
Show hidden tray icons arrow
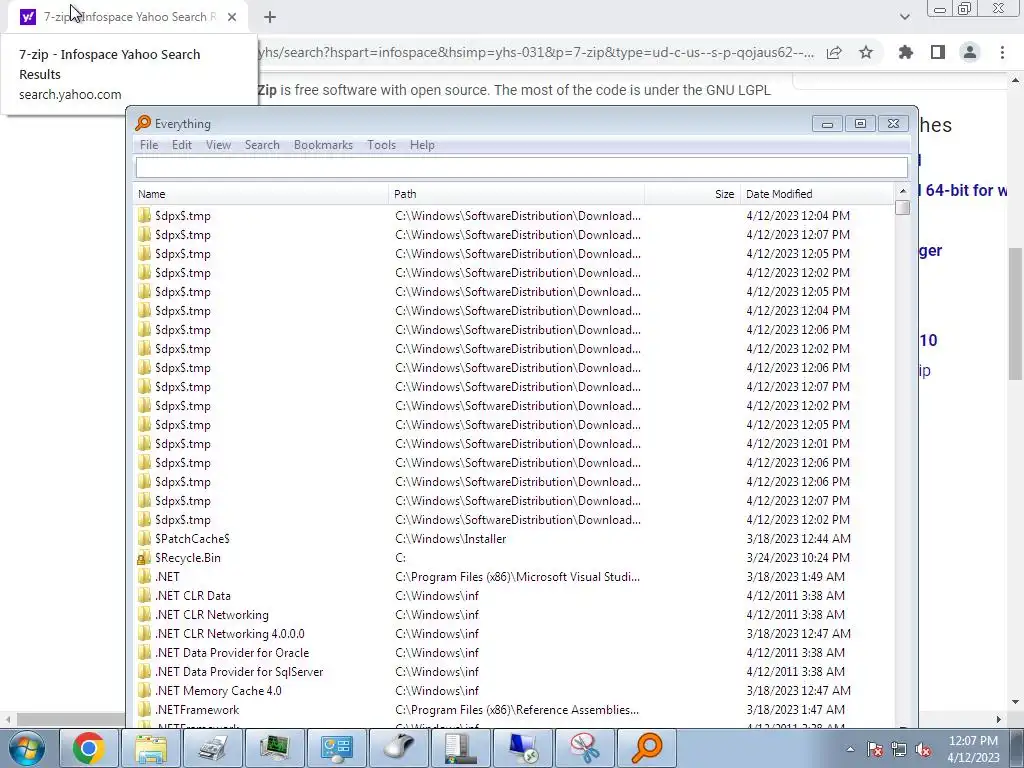click(x=850, y=749)
